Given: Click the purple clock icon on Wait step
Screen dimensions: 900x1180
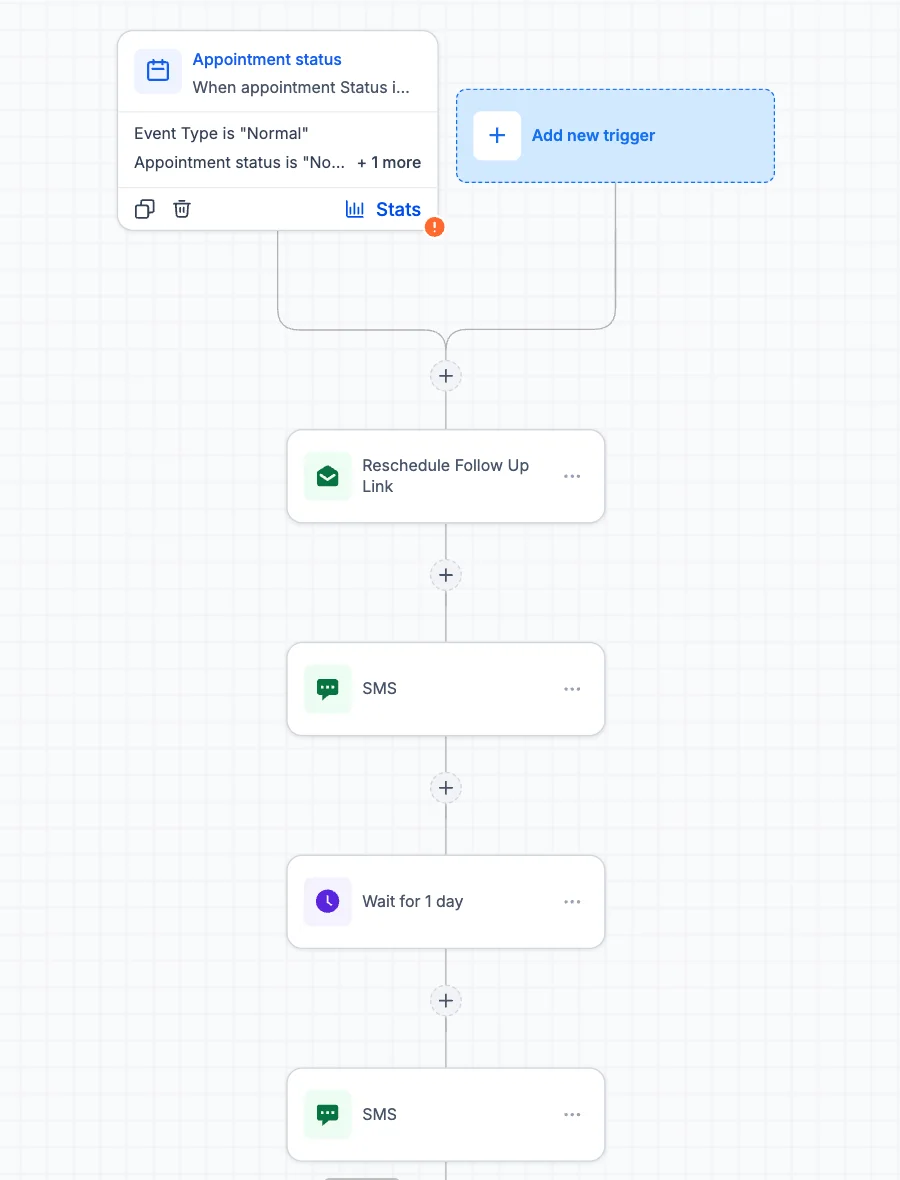Looking at the screenshot, I should [x=327, y=902].
